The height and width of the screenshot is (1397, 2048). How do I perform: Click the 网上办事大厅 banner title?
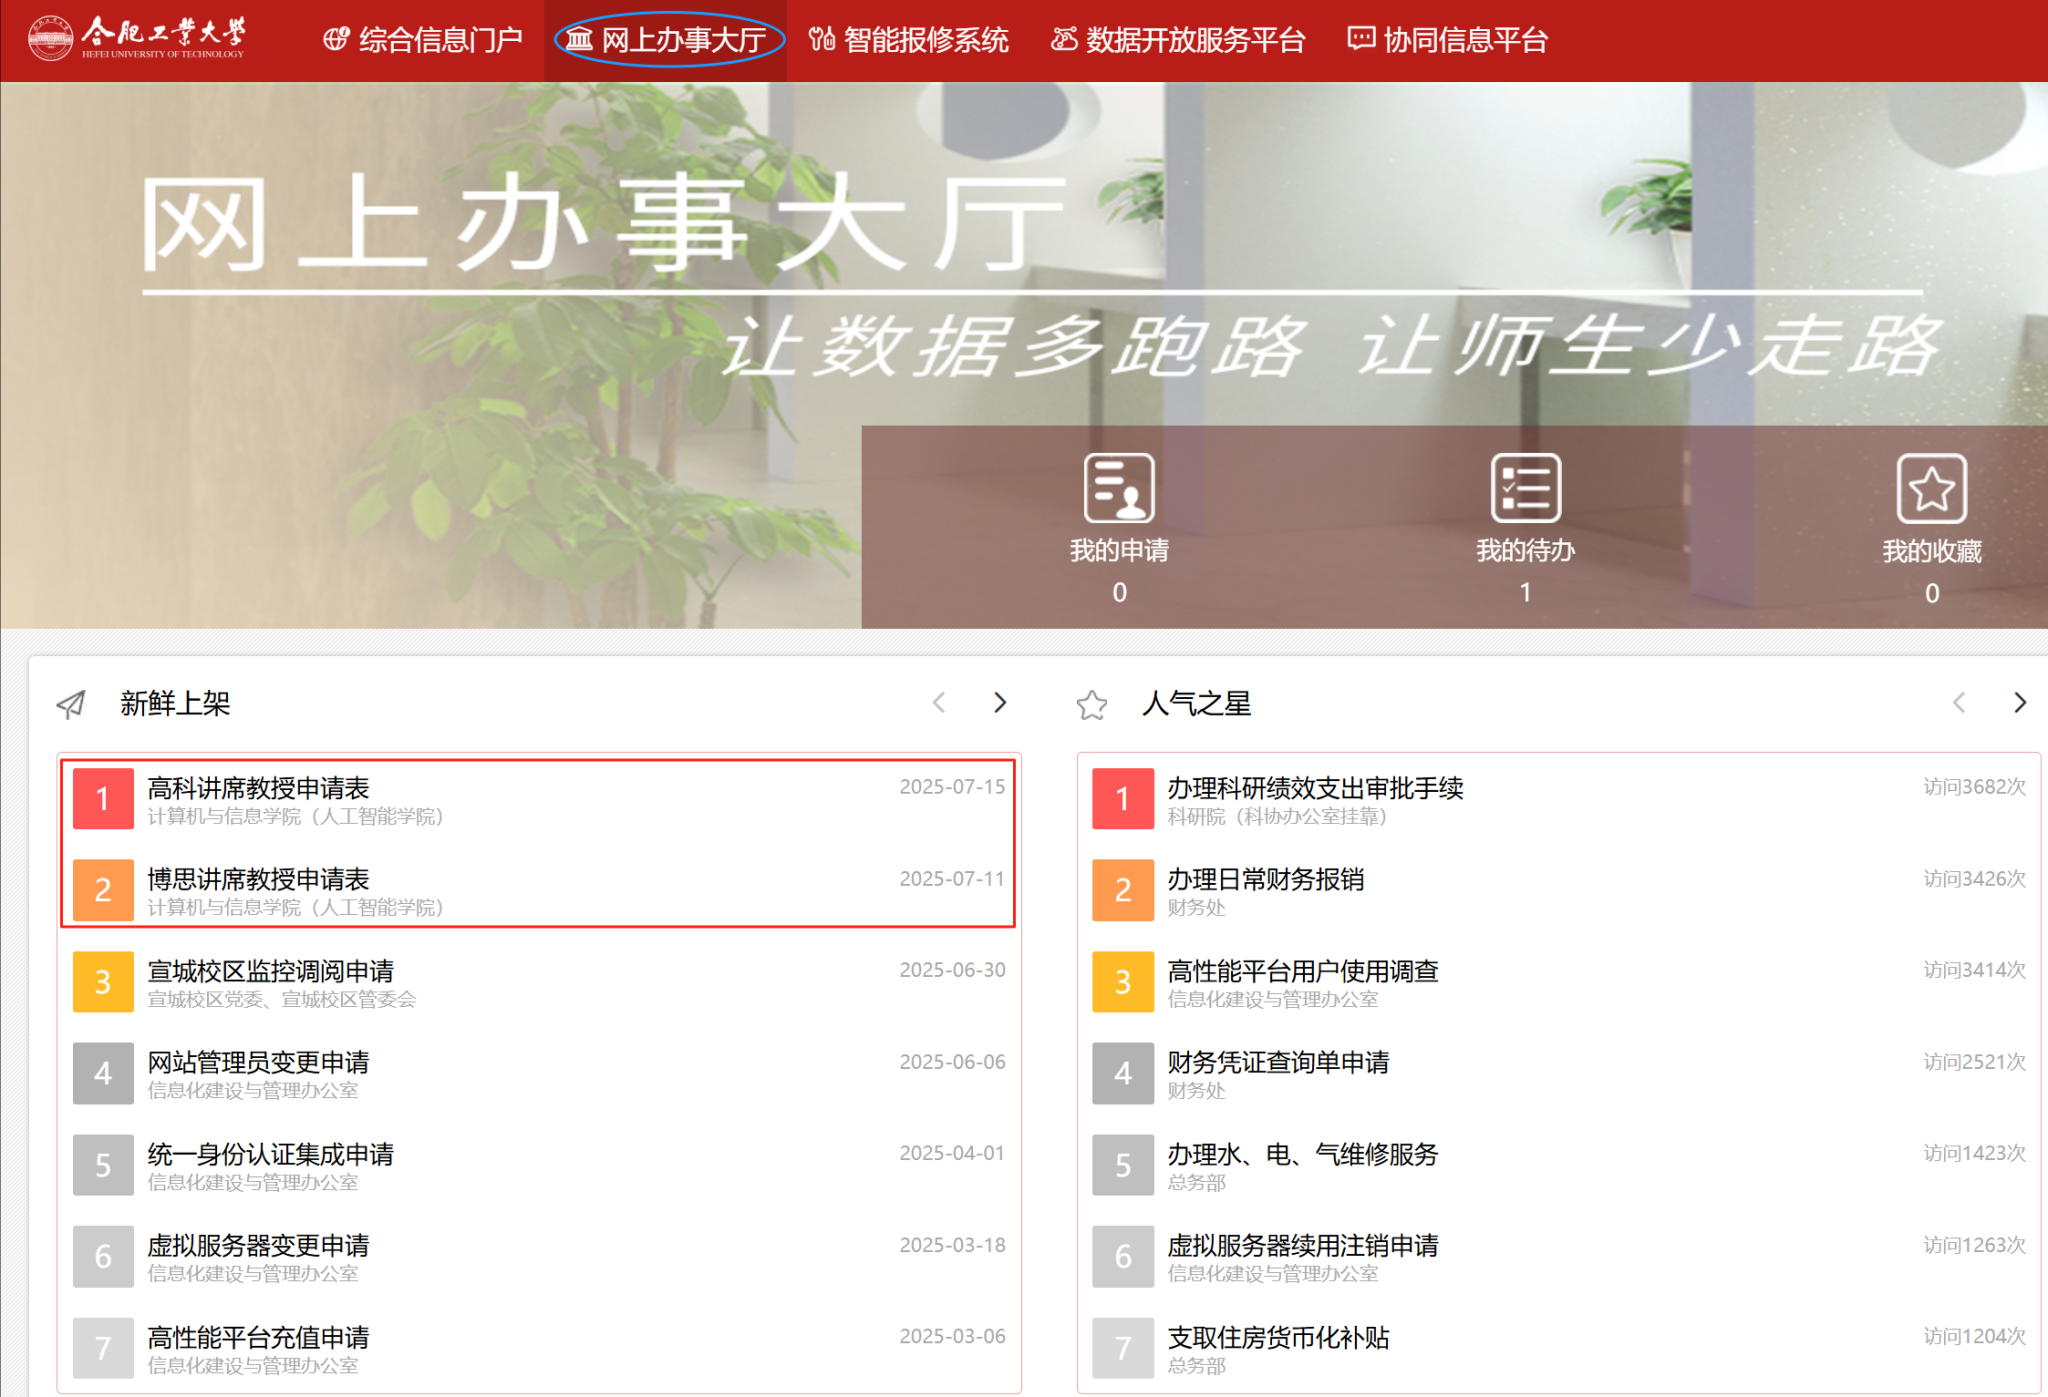click(x=604, y=225)
